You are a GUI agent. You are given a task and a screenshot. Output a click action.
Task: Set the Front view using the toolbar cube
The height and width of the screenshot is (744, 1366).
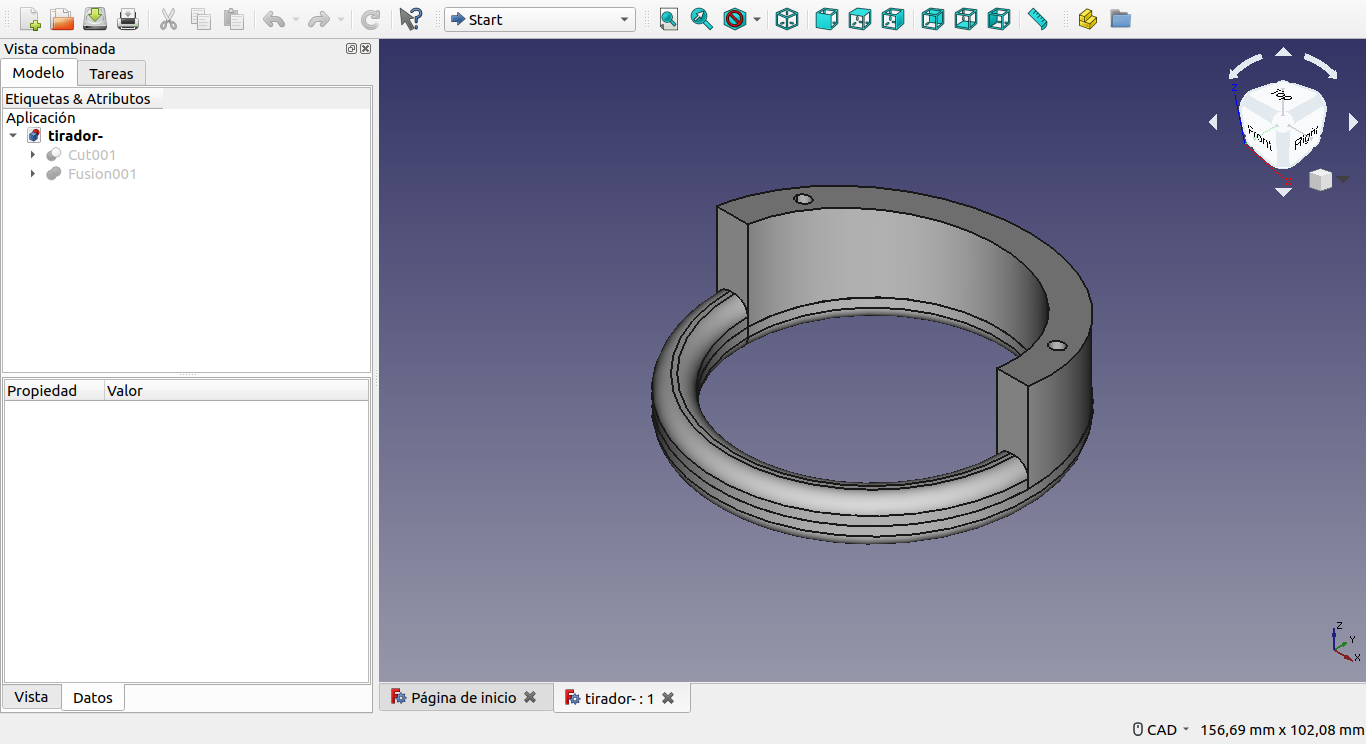pos(826,19)
